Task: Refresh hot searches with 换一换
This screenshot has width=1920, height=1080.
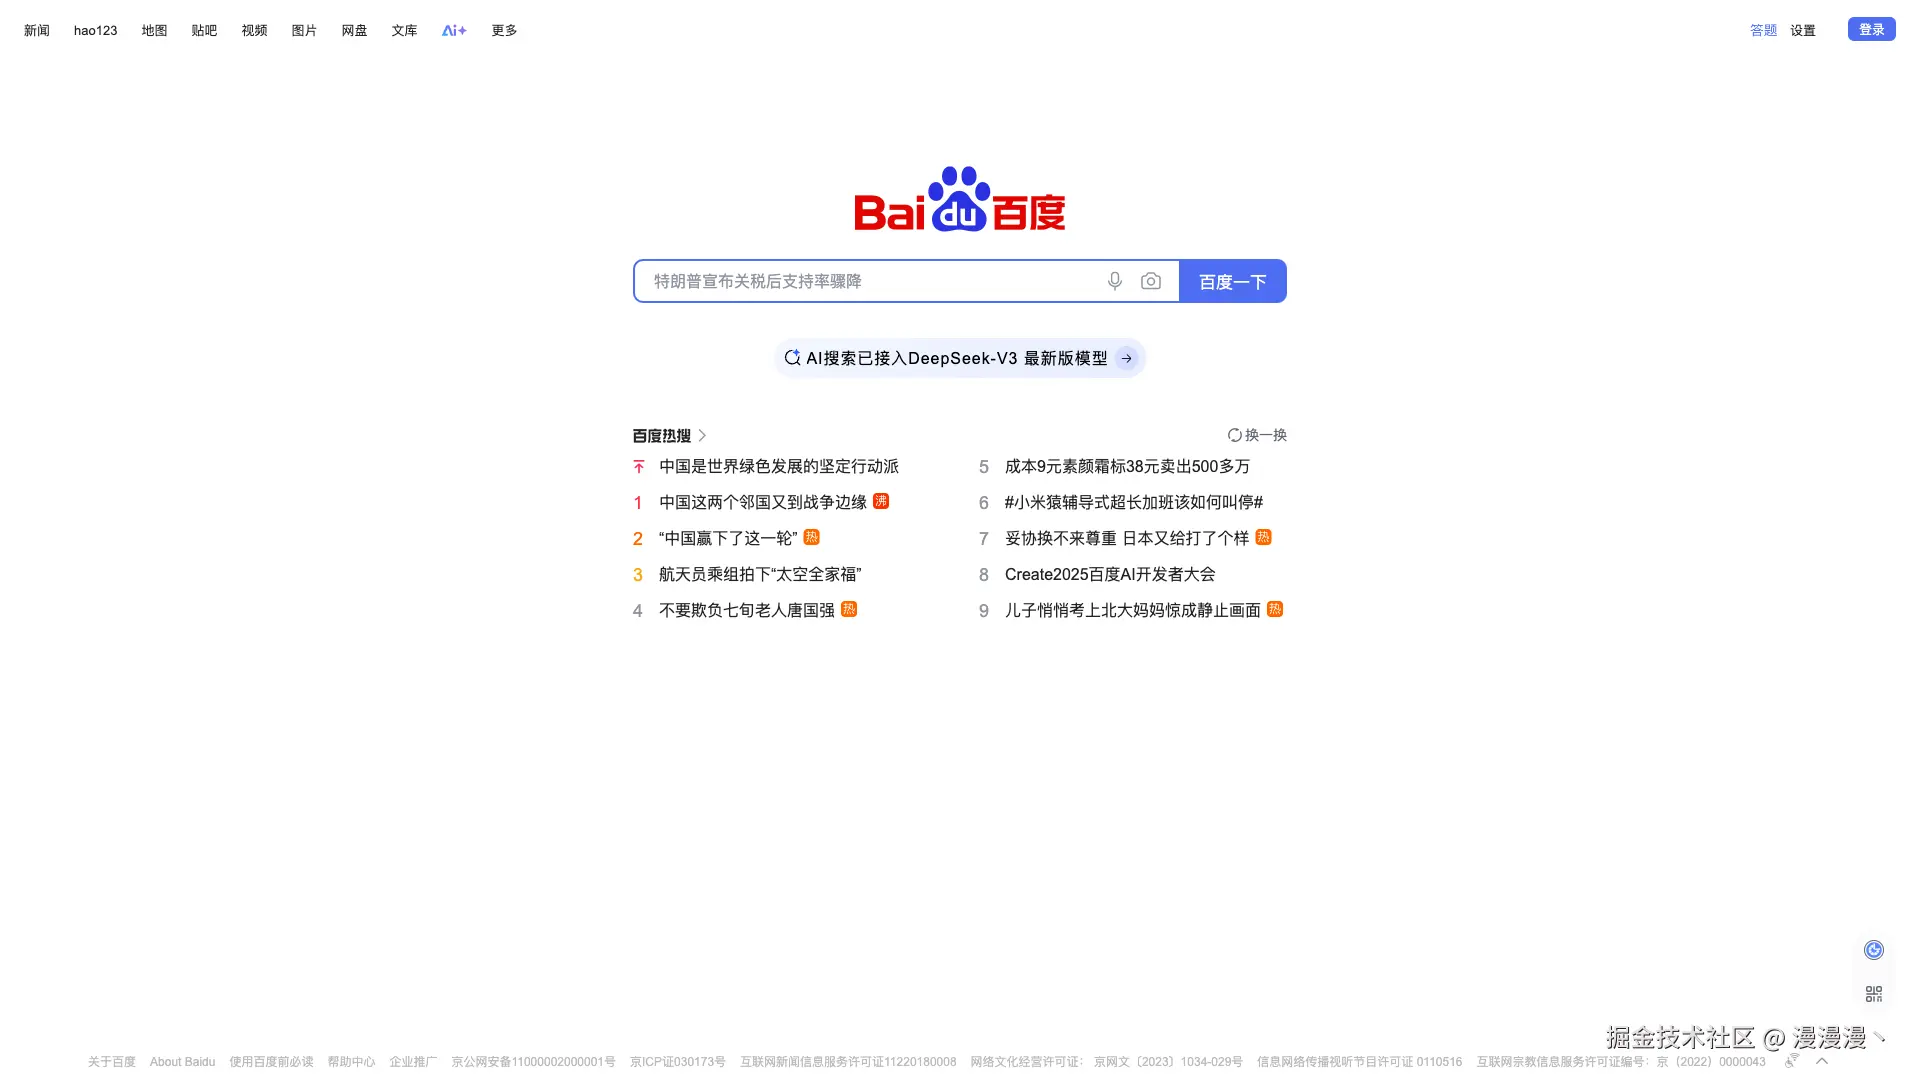Action: click(1257, 435)
